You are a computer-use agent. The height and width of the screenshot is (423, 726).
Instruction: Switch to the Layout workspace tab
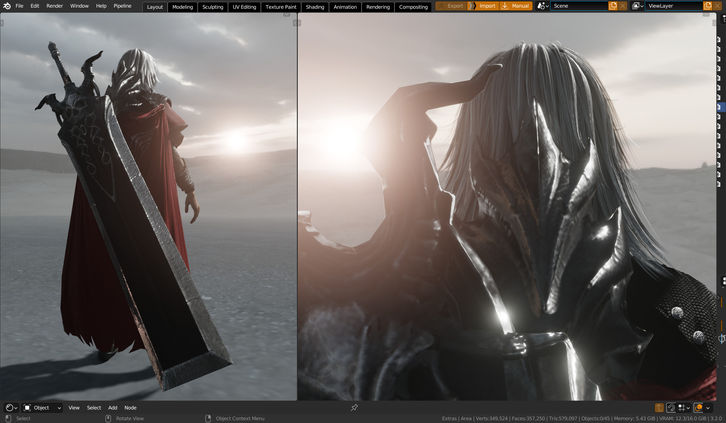click(x=155, y=7)
